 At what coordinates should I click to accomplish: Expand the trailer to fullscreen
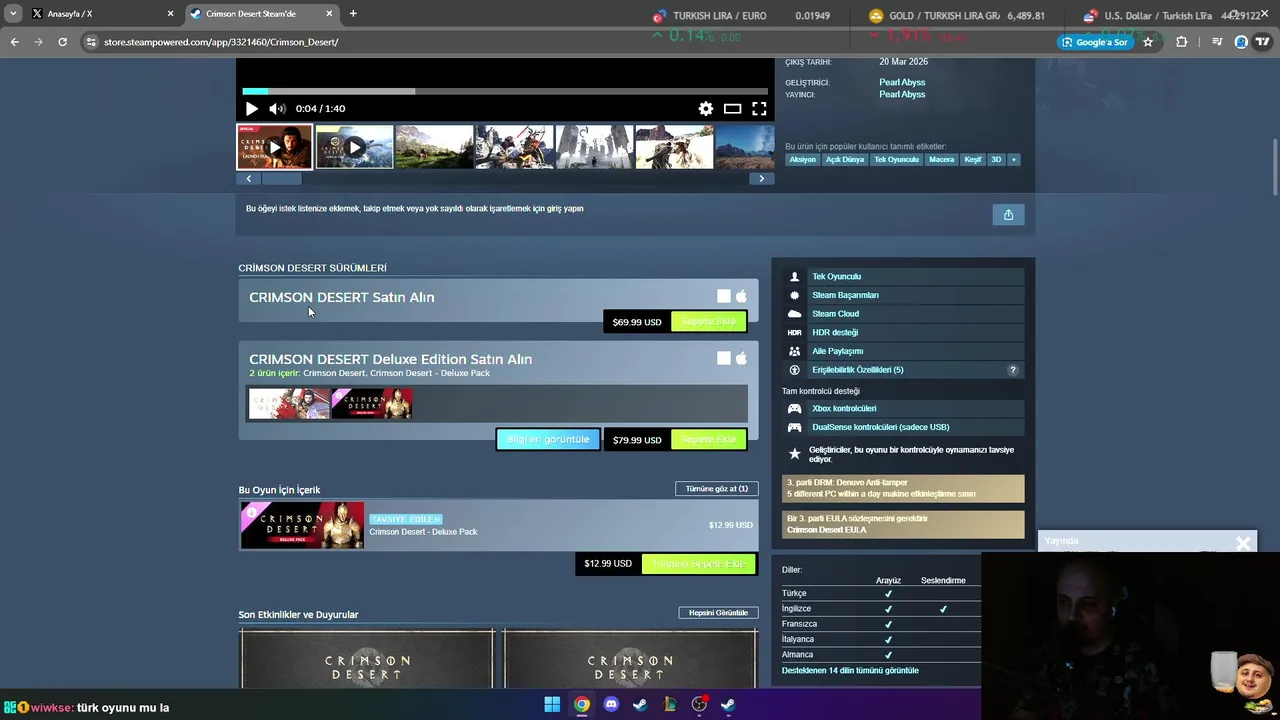759,109
